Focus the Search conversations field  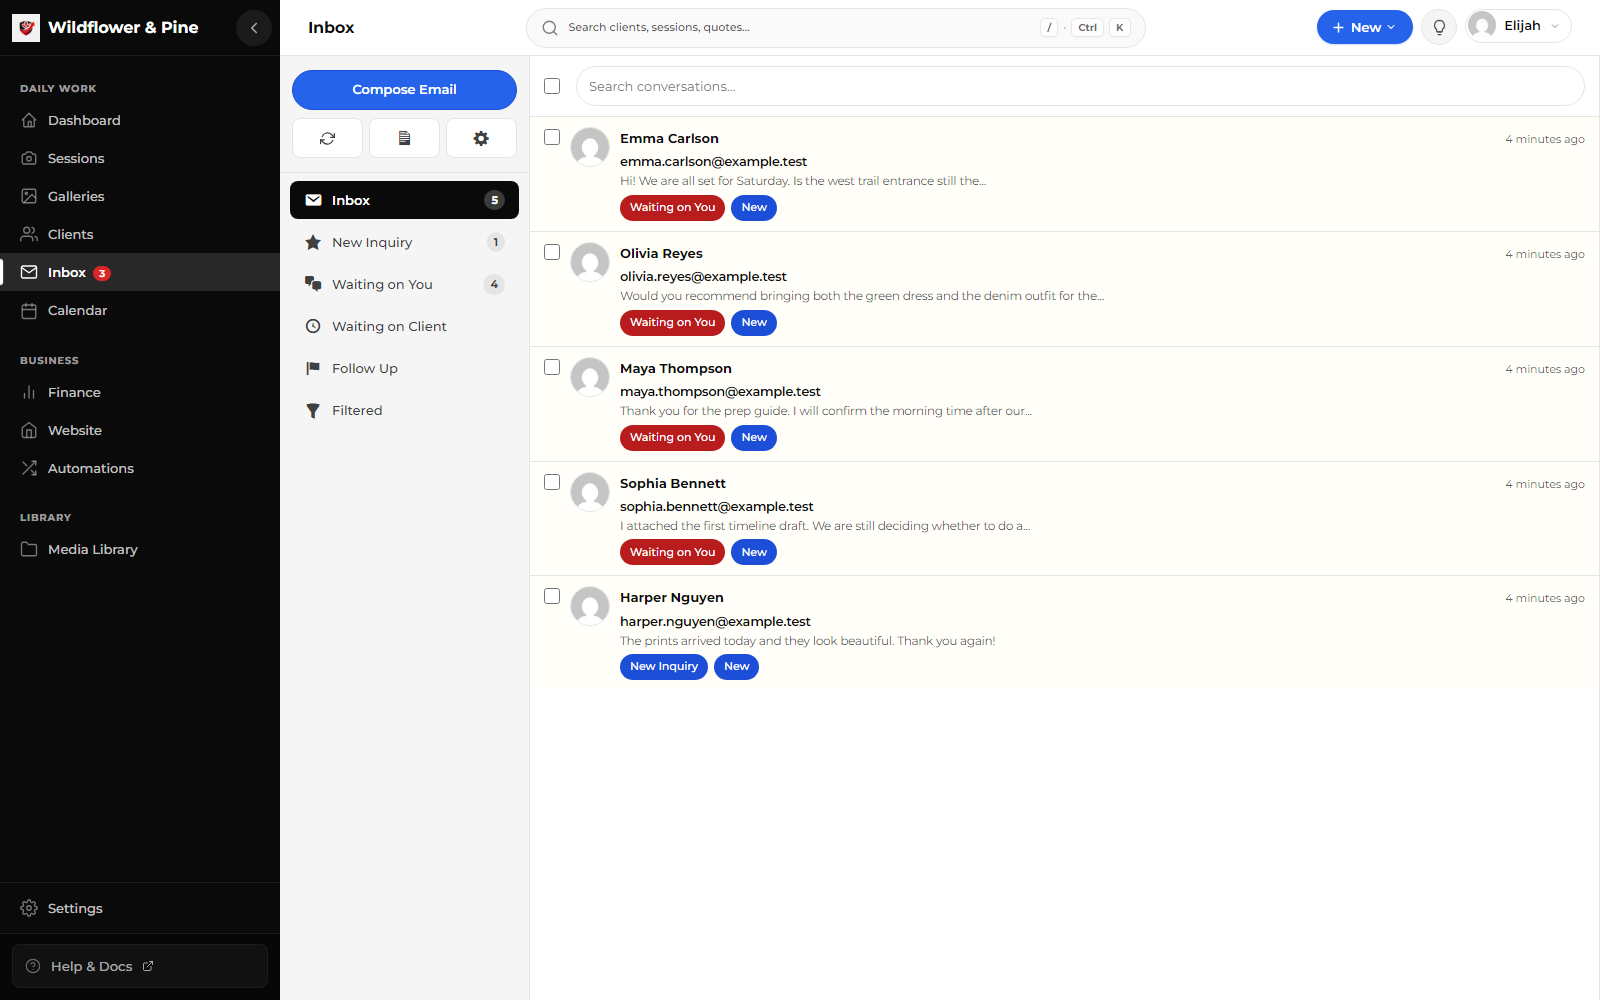click(x=1080, y=87)
